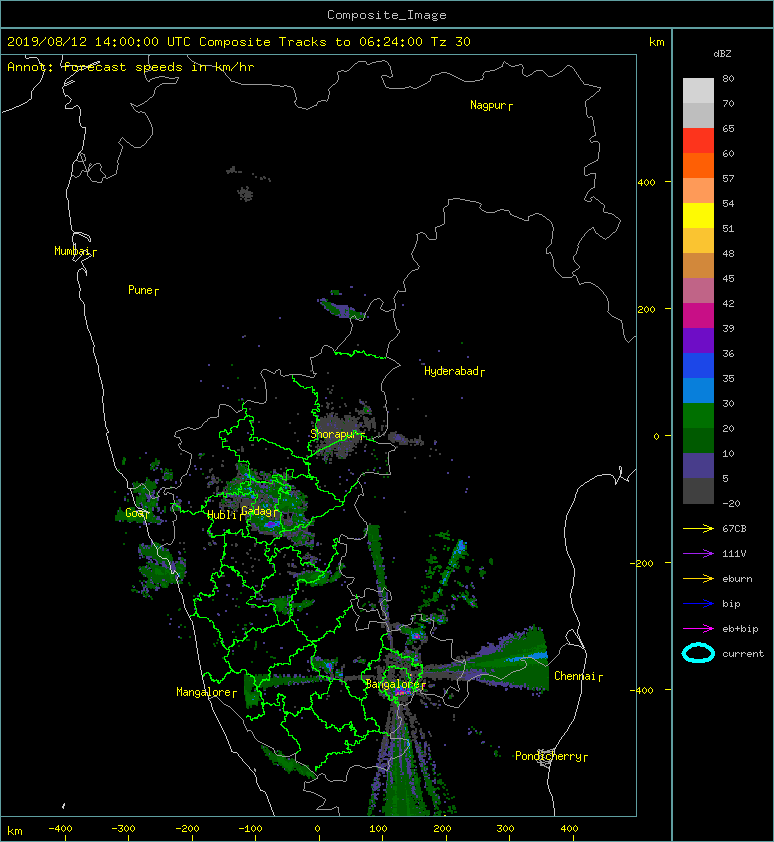This screenshot has height=842, width=774.
Task: Click the 42 dBZ magenta swatch
Action: tap(698, 315)
